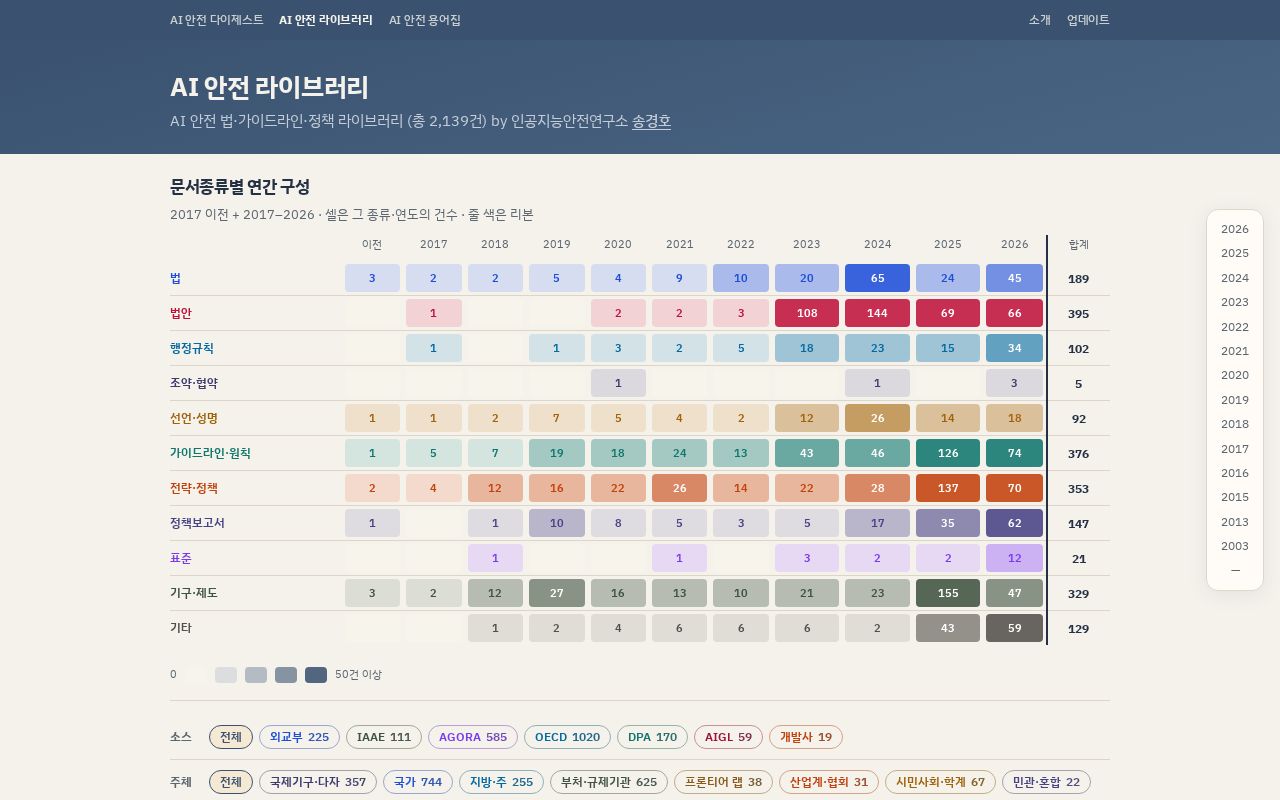Filter 주체 by 산업계·협회 31

829,782
